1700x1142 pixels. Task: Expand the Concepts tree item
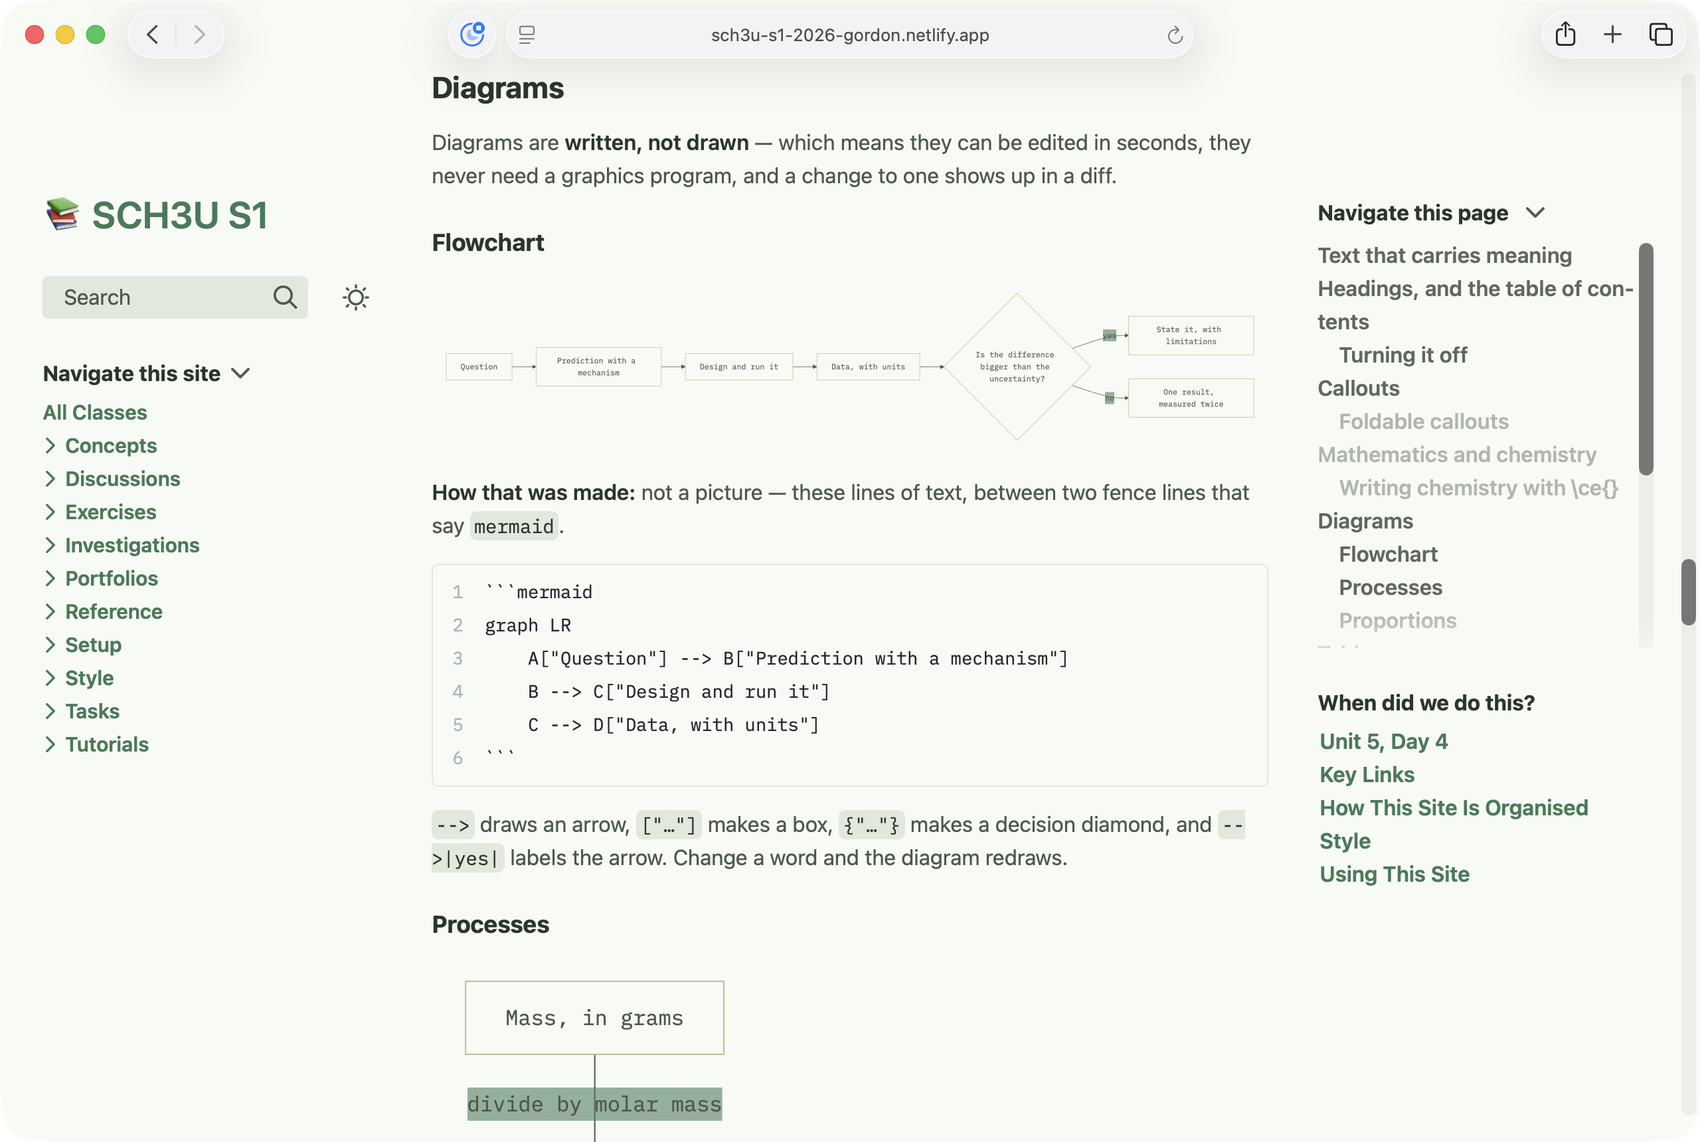pos(50,445)
